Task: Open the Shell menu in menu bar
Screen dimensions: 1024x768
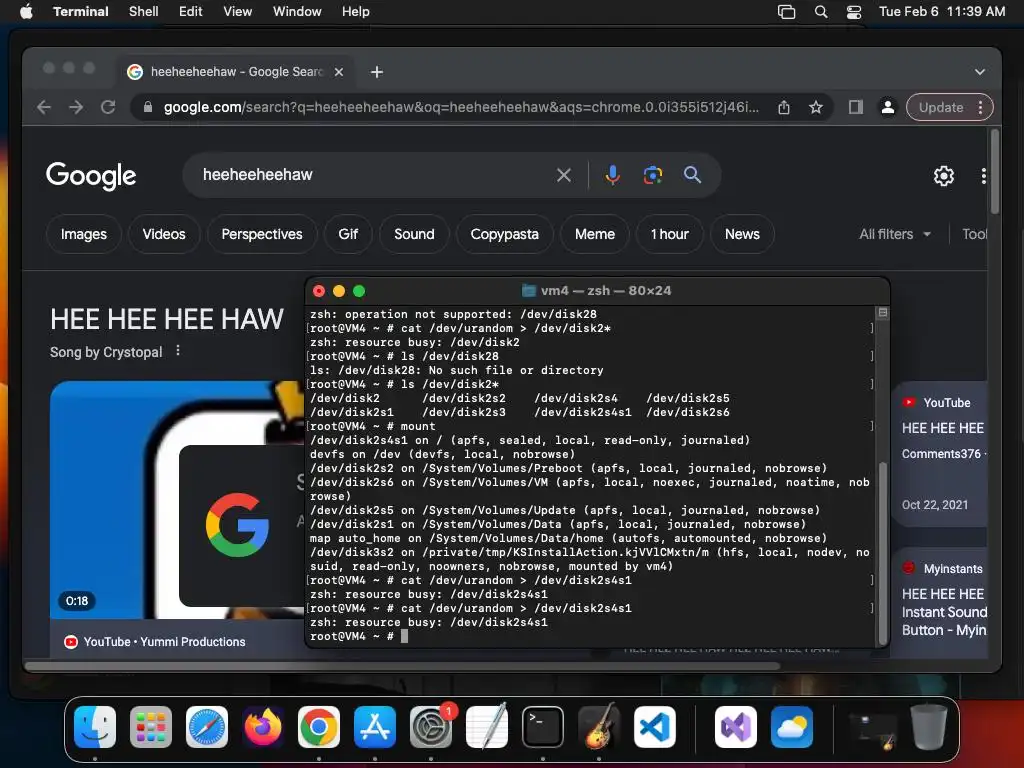Action: (144, 11)
